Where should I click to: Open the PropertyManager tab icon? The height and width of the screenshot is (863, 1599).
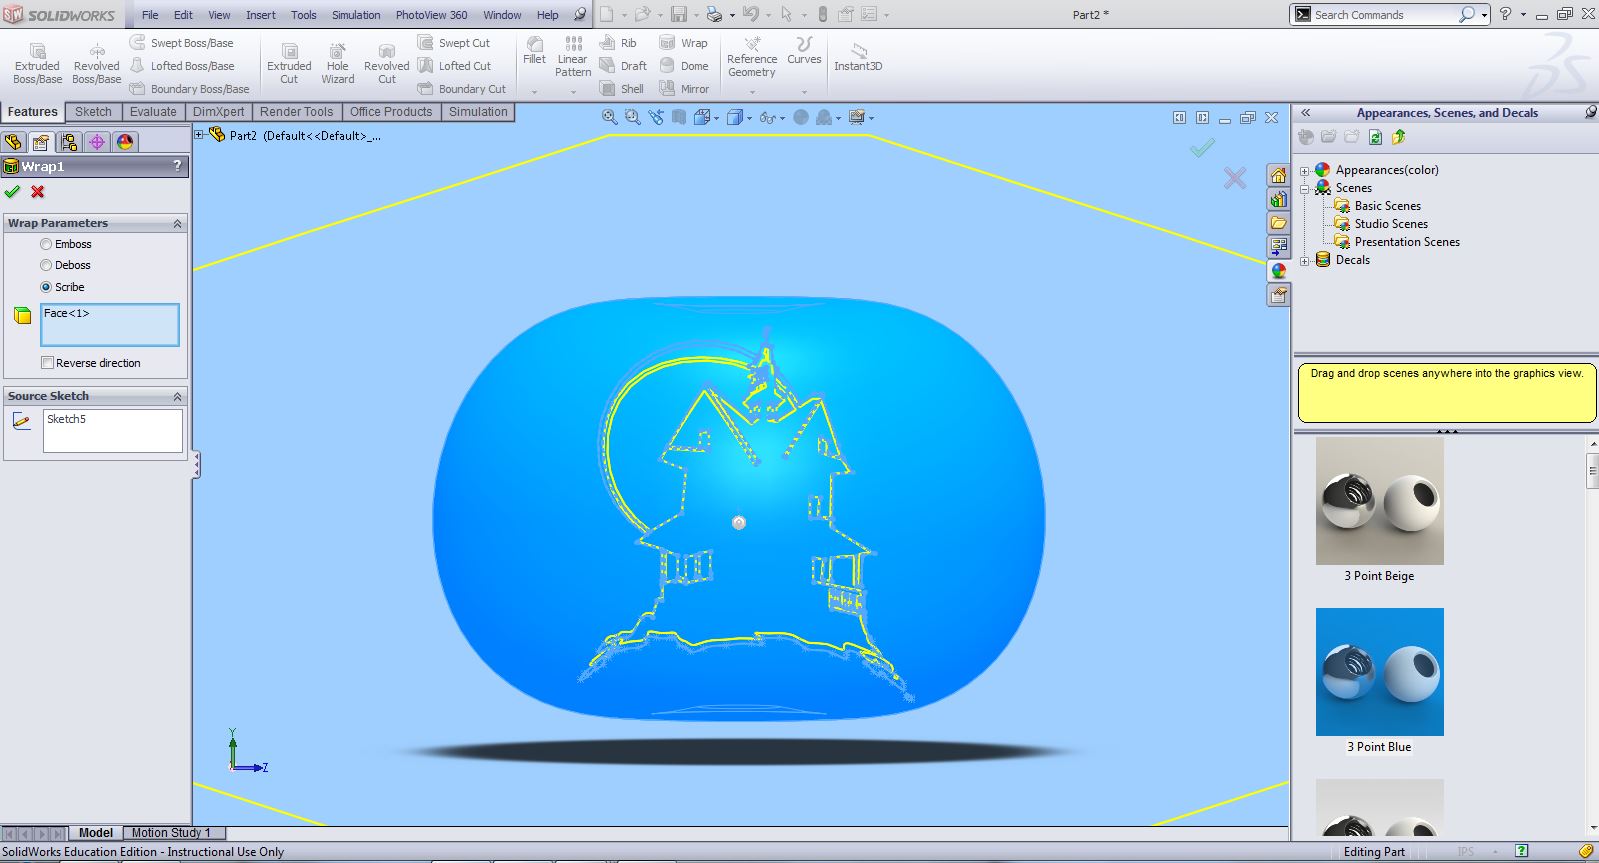pos(40,142)
